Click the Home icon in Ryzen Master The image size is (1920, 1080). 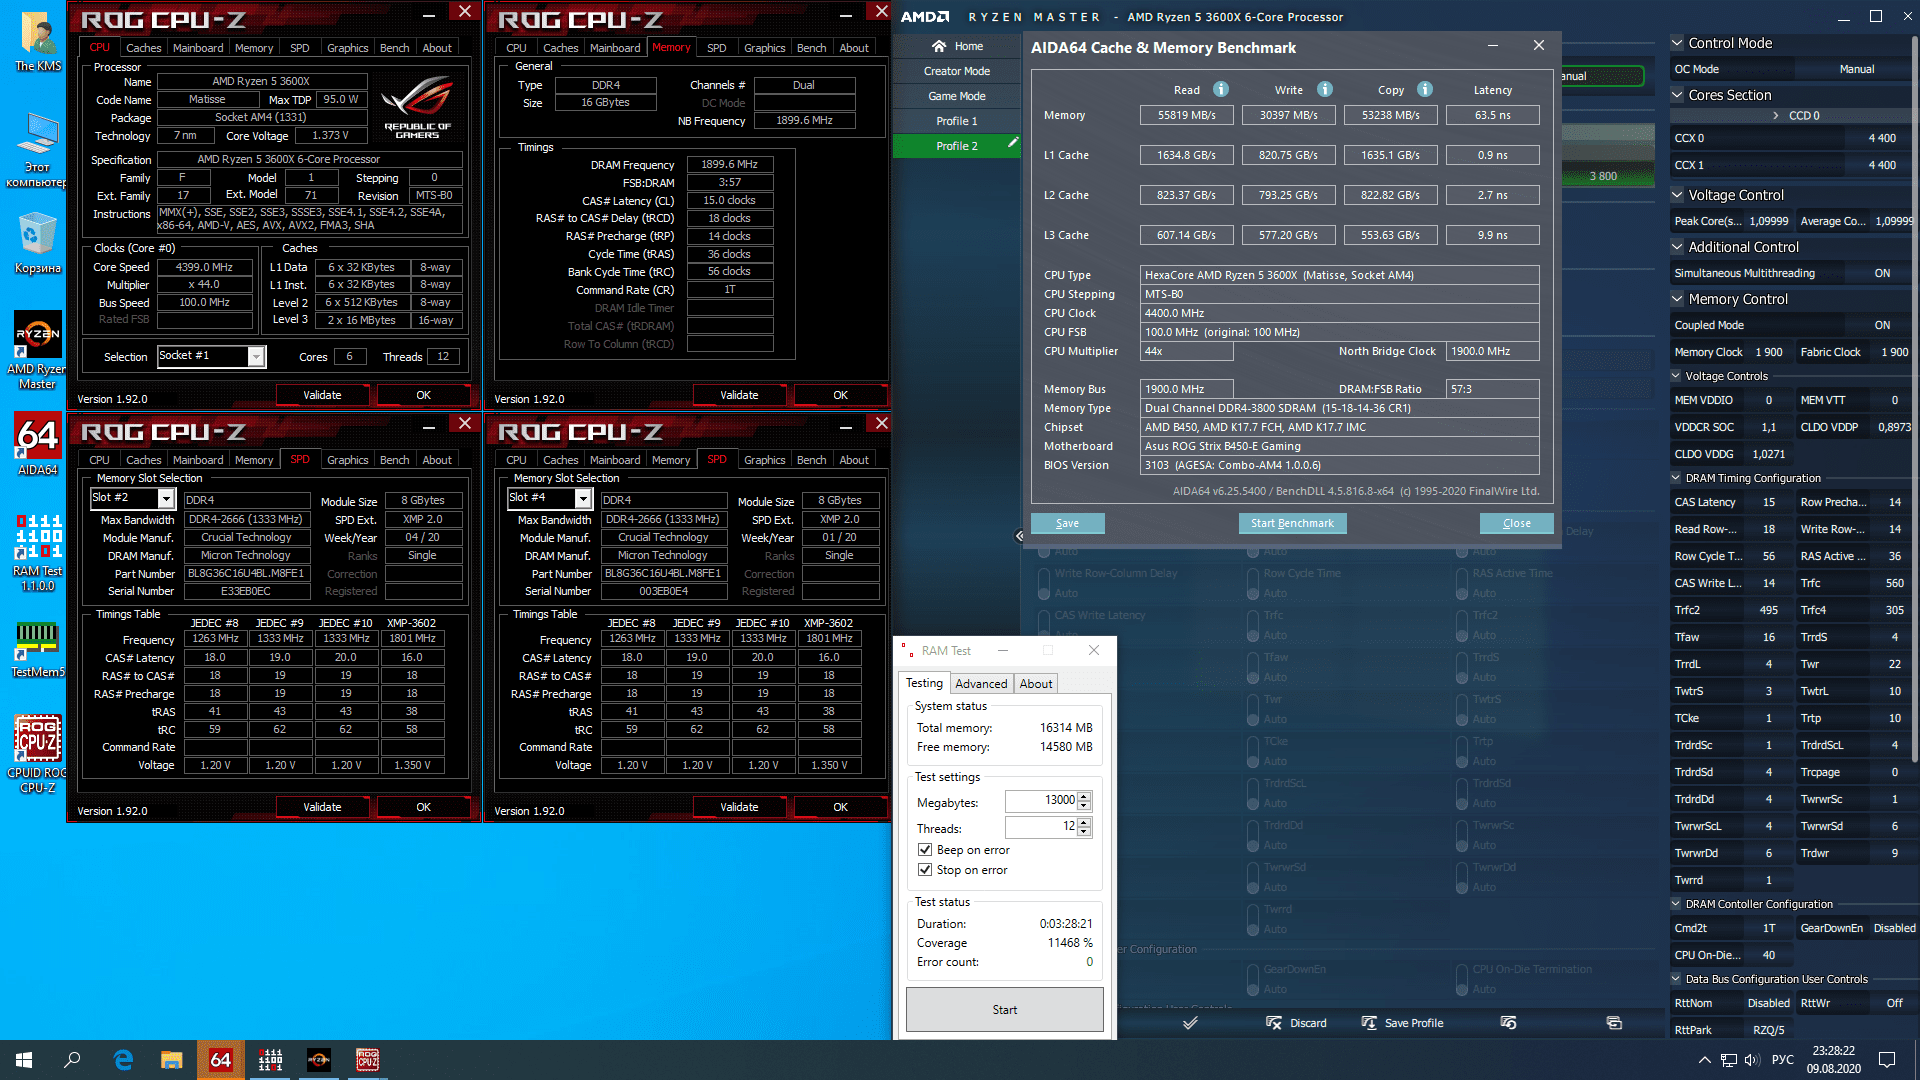938,46
